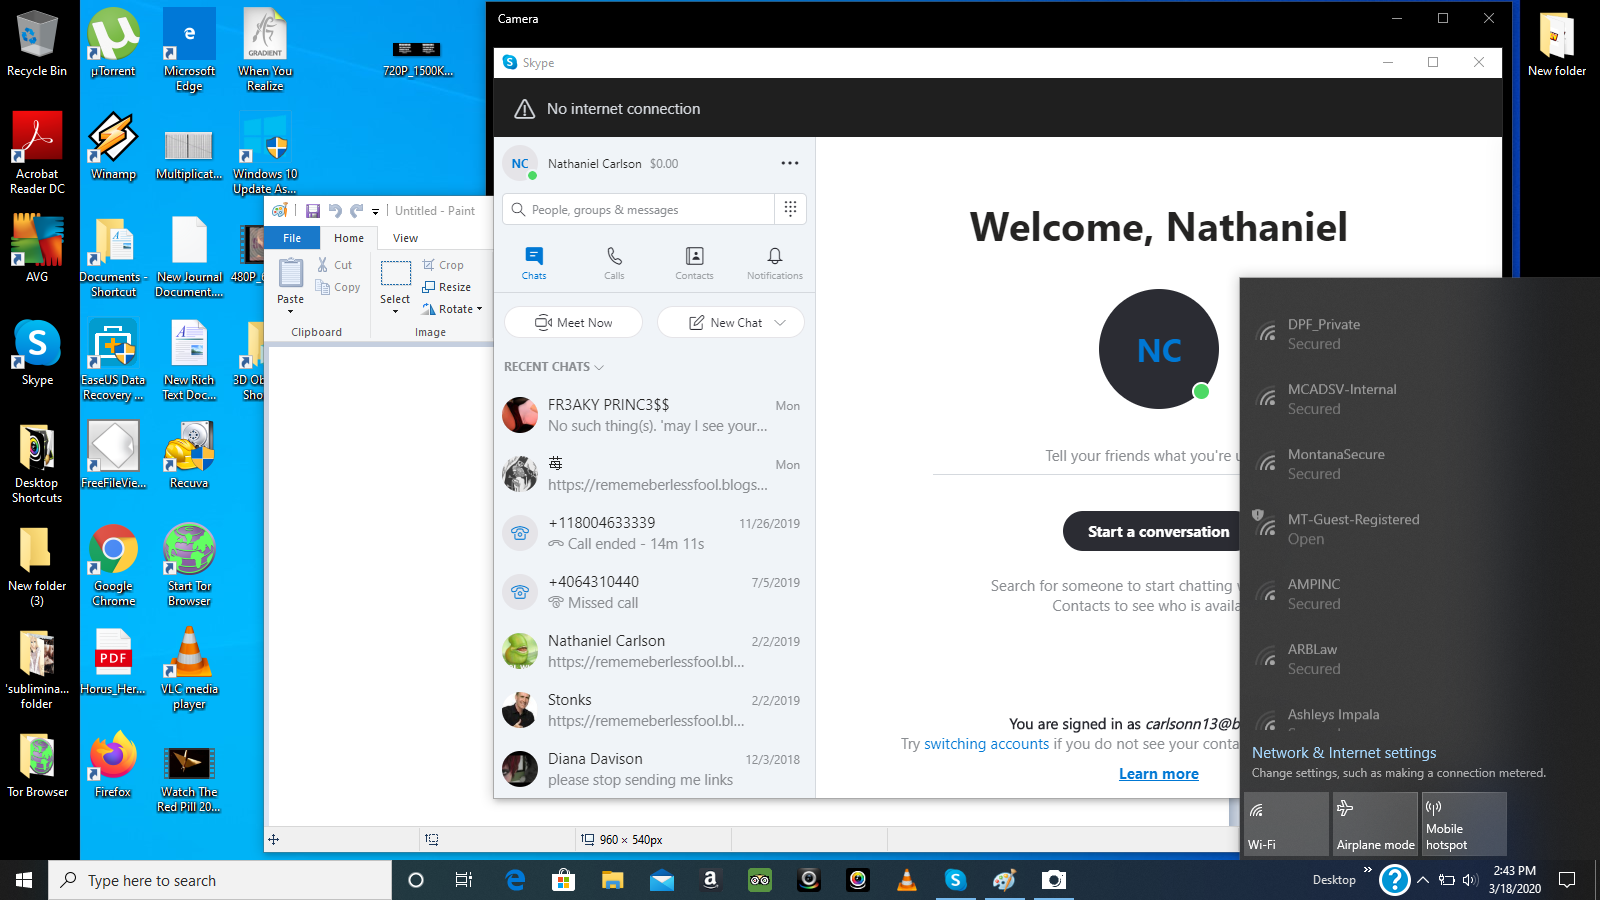Image resolution: width=1600 pixels, height=900 pixels.
Task: Switch to Skype Chats tab
Action: (x=534, y=264)
